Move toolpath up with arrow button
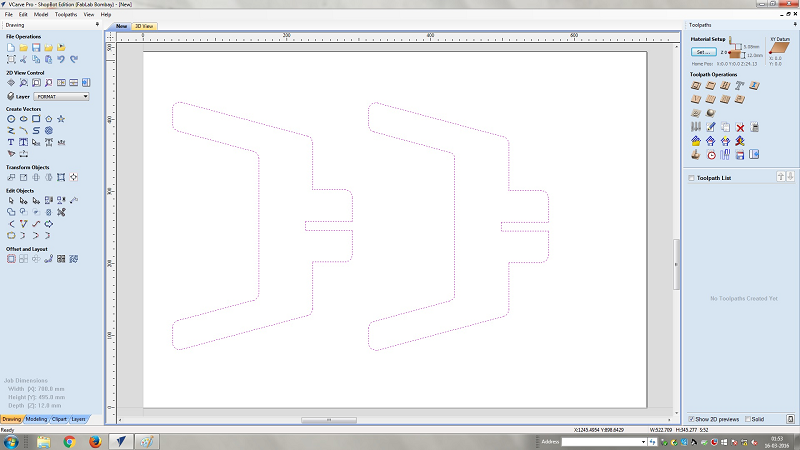Viewport: 800px width, 450px height. pos(781,177)
